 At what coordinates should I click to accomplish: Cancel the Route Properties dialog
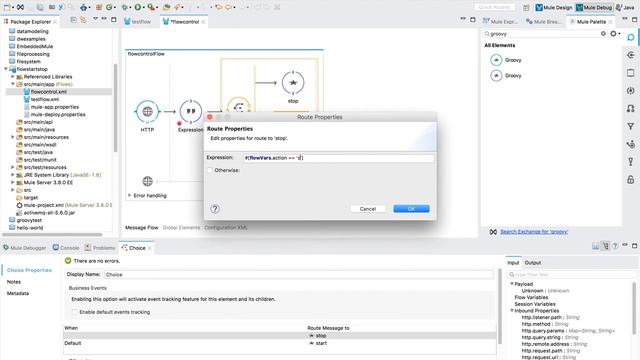pos(367,209)
